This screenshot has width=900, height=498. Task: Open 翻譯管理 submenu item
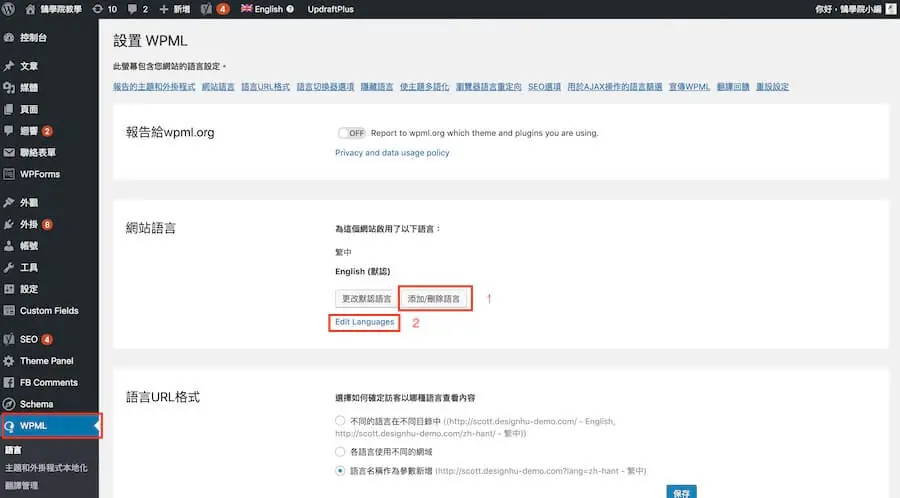pyautogui.click(x=21, y=485)
